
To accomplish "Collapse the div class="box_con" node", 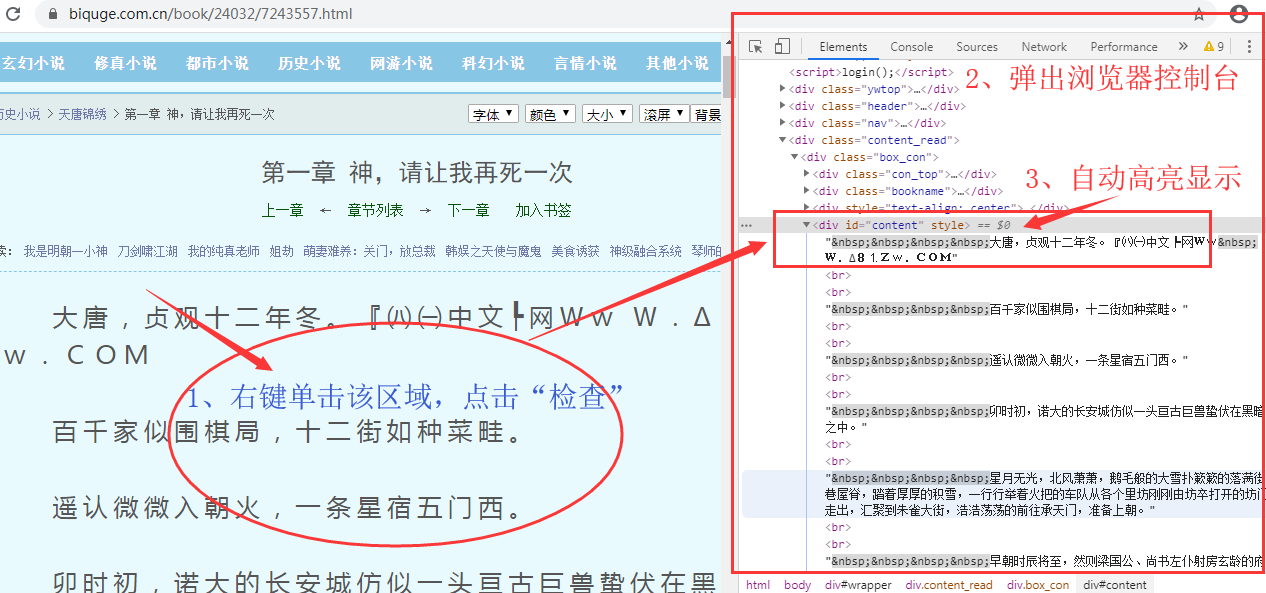I will click(x=795, y=157).
